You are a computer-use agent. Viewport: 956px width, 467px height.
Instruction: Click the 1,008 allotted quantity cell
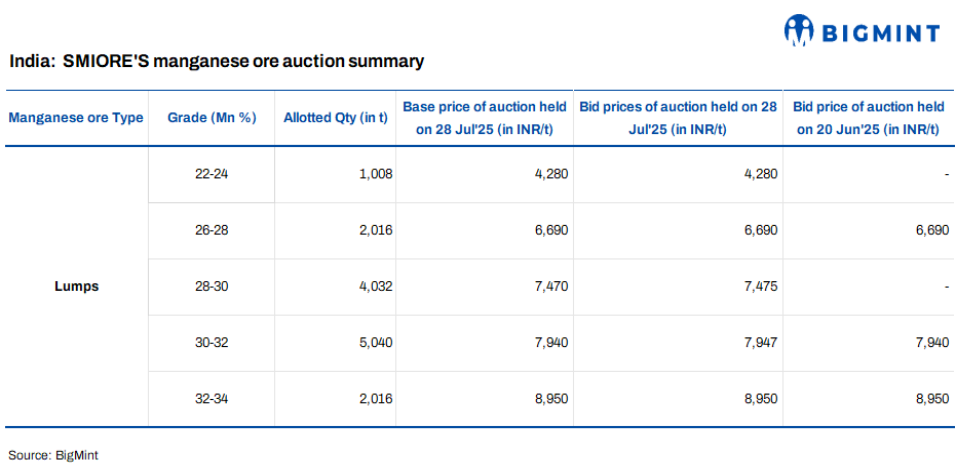376,174
